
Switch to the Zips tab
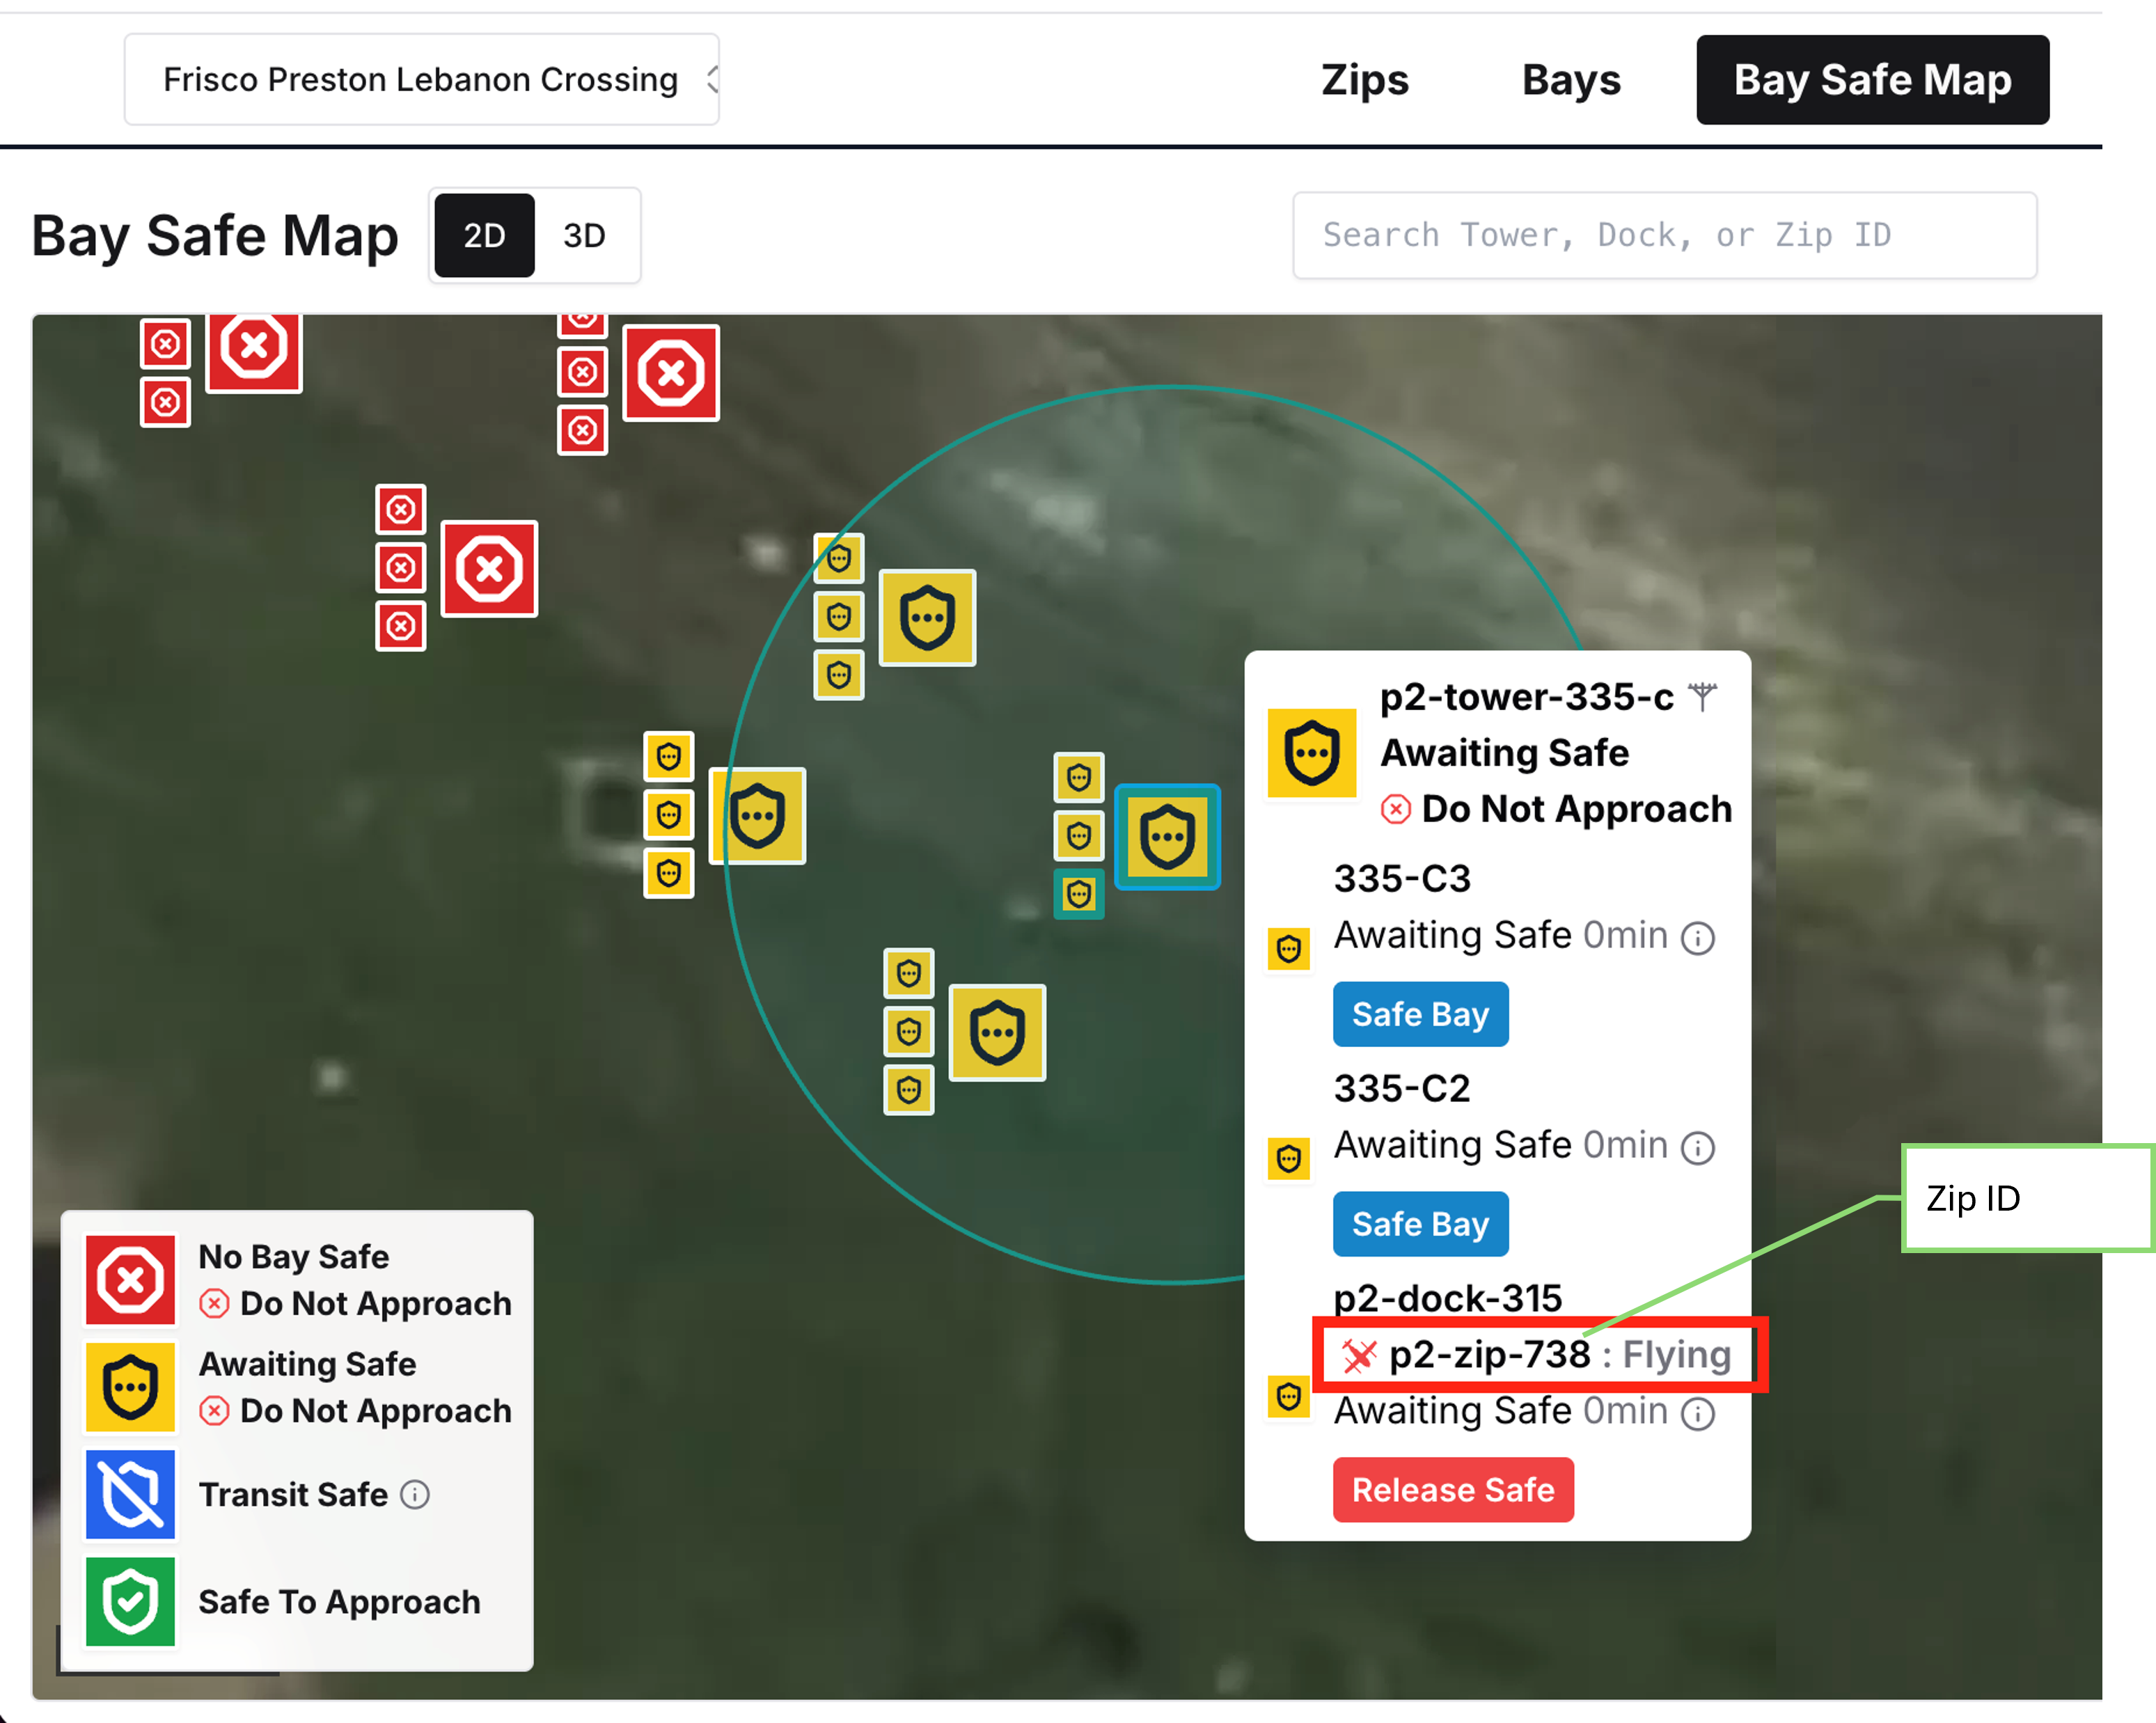(1364, 79)
